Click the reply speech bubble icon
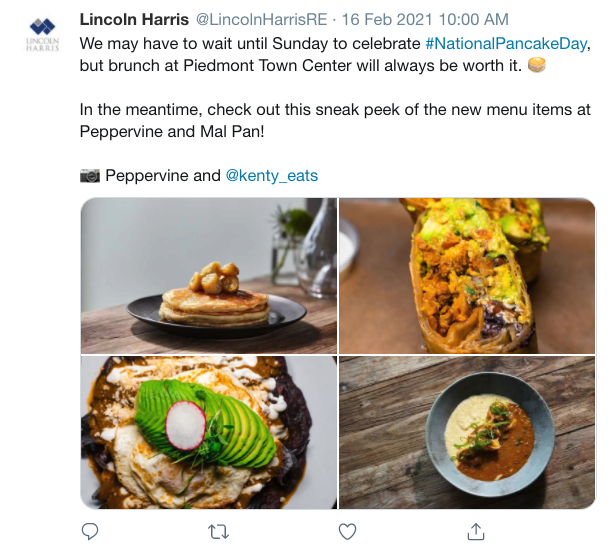This screenshot has width=613, height=558. [x=90, y=531]
